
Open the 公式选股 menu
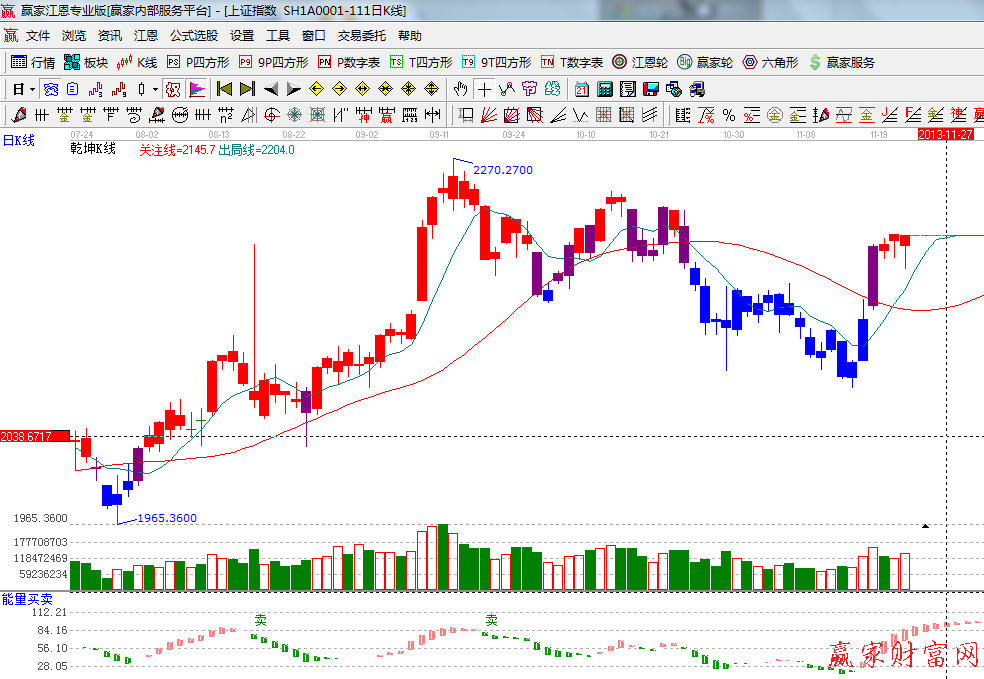(193, 36)
